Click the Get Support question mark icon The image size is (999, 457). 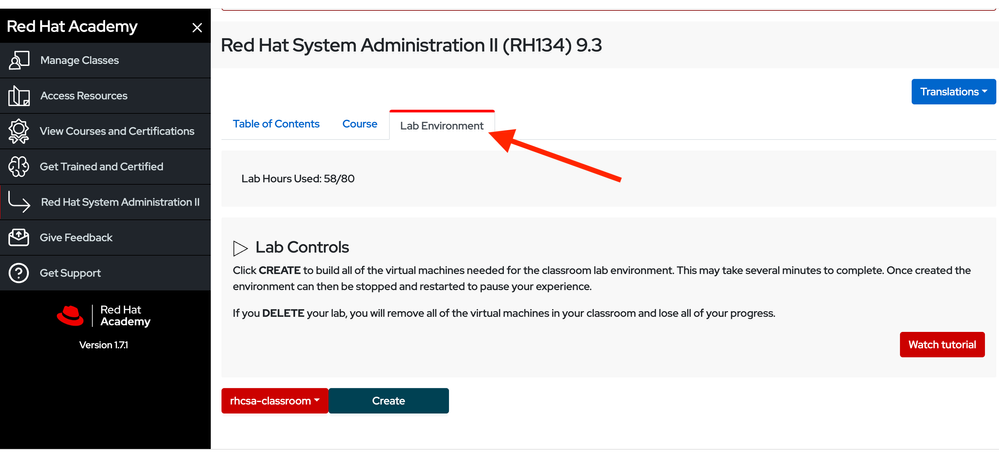click(18, 273)
